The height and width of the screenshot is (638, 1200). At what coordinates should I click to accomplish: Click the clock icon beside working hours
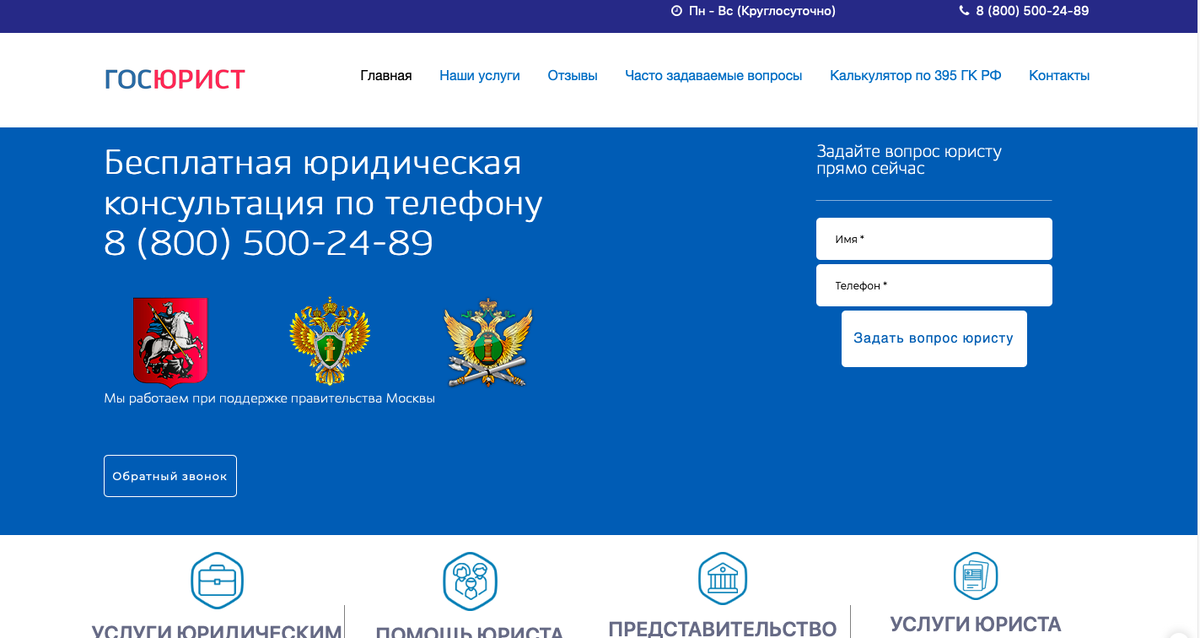pyautogui.click(x=676, y=11)
